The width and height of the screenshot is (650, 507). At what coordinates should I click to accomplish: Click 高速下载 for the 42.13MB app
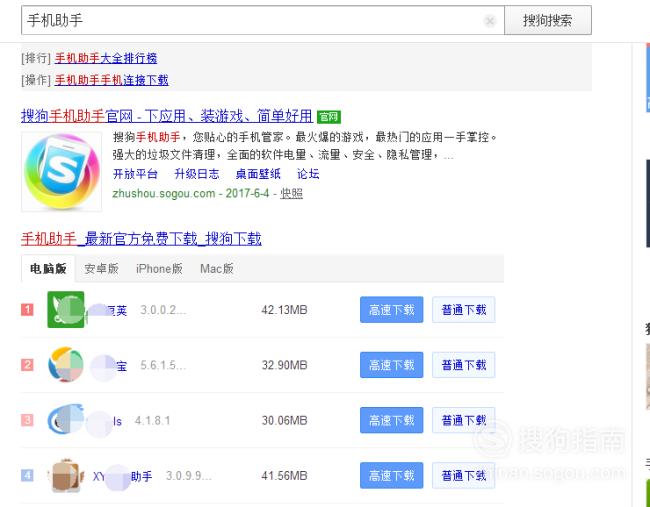391,310
